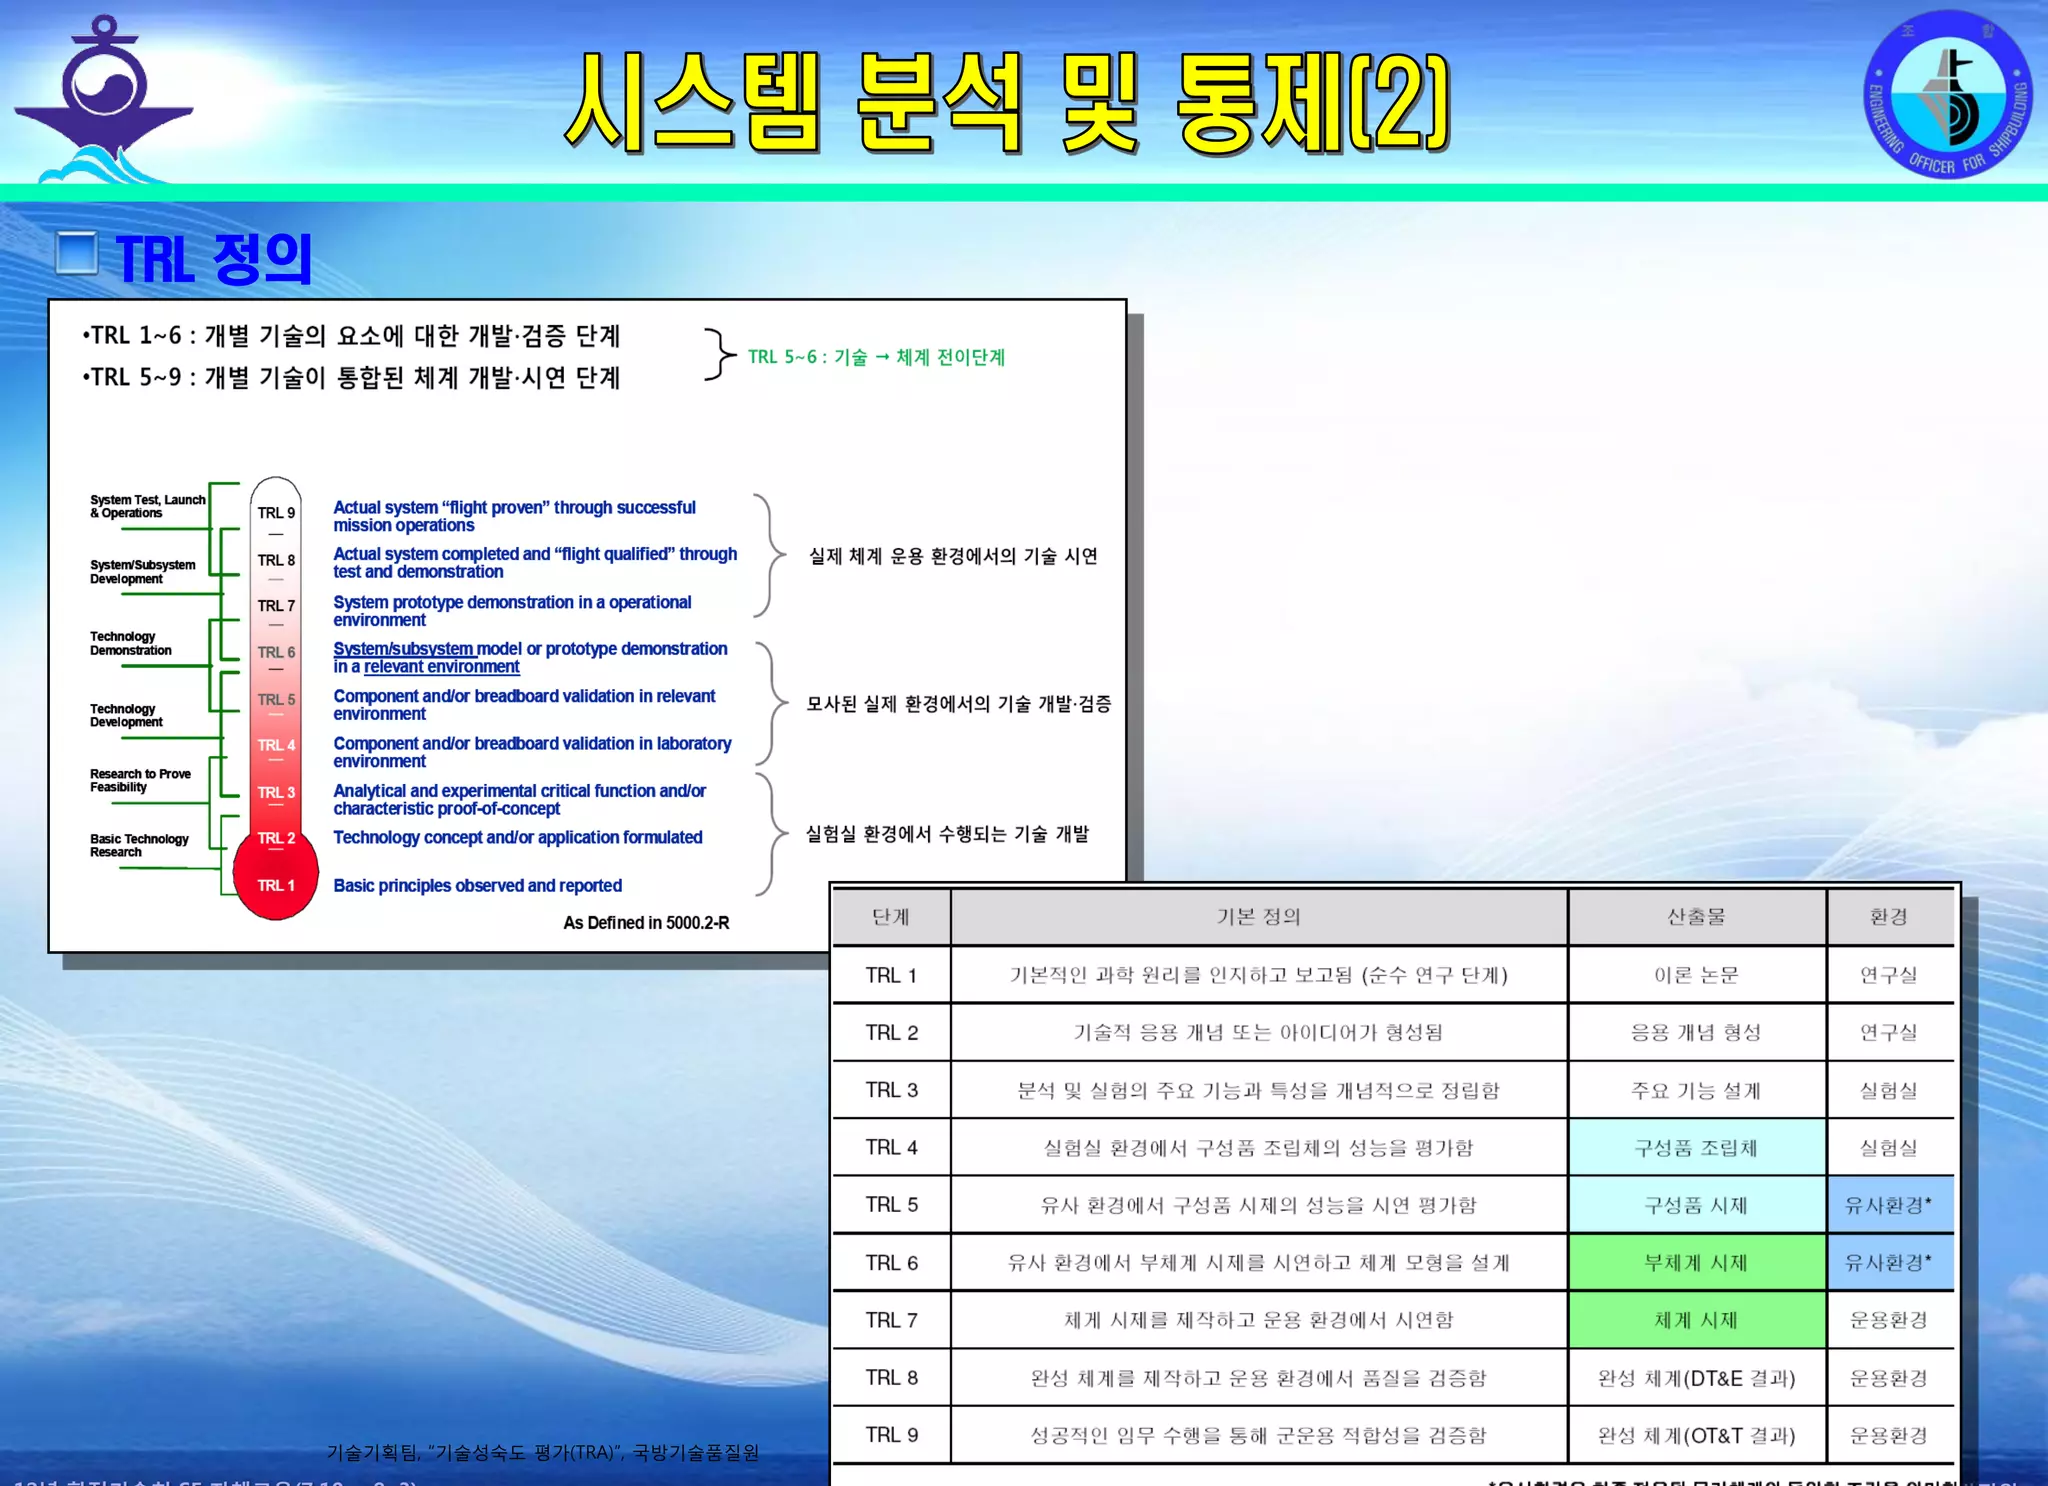The width and height of the screenshot is (2048, 1486).
Task: Click Technology Development label
Action: pos(126,715)
